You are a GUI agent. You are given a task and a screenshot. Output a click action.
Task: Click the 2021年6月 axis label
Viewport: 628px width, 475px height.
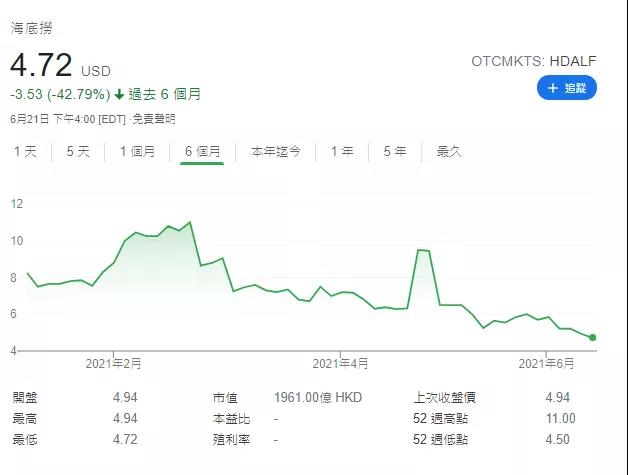click(546, 364)
